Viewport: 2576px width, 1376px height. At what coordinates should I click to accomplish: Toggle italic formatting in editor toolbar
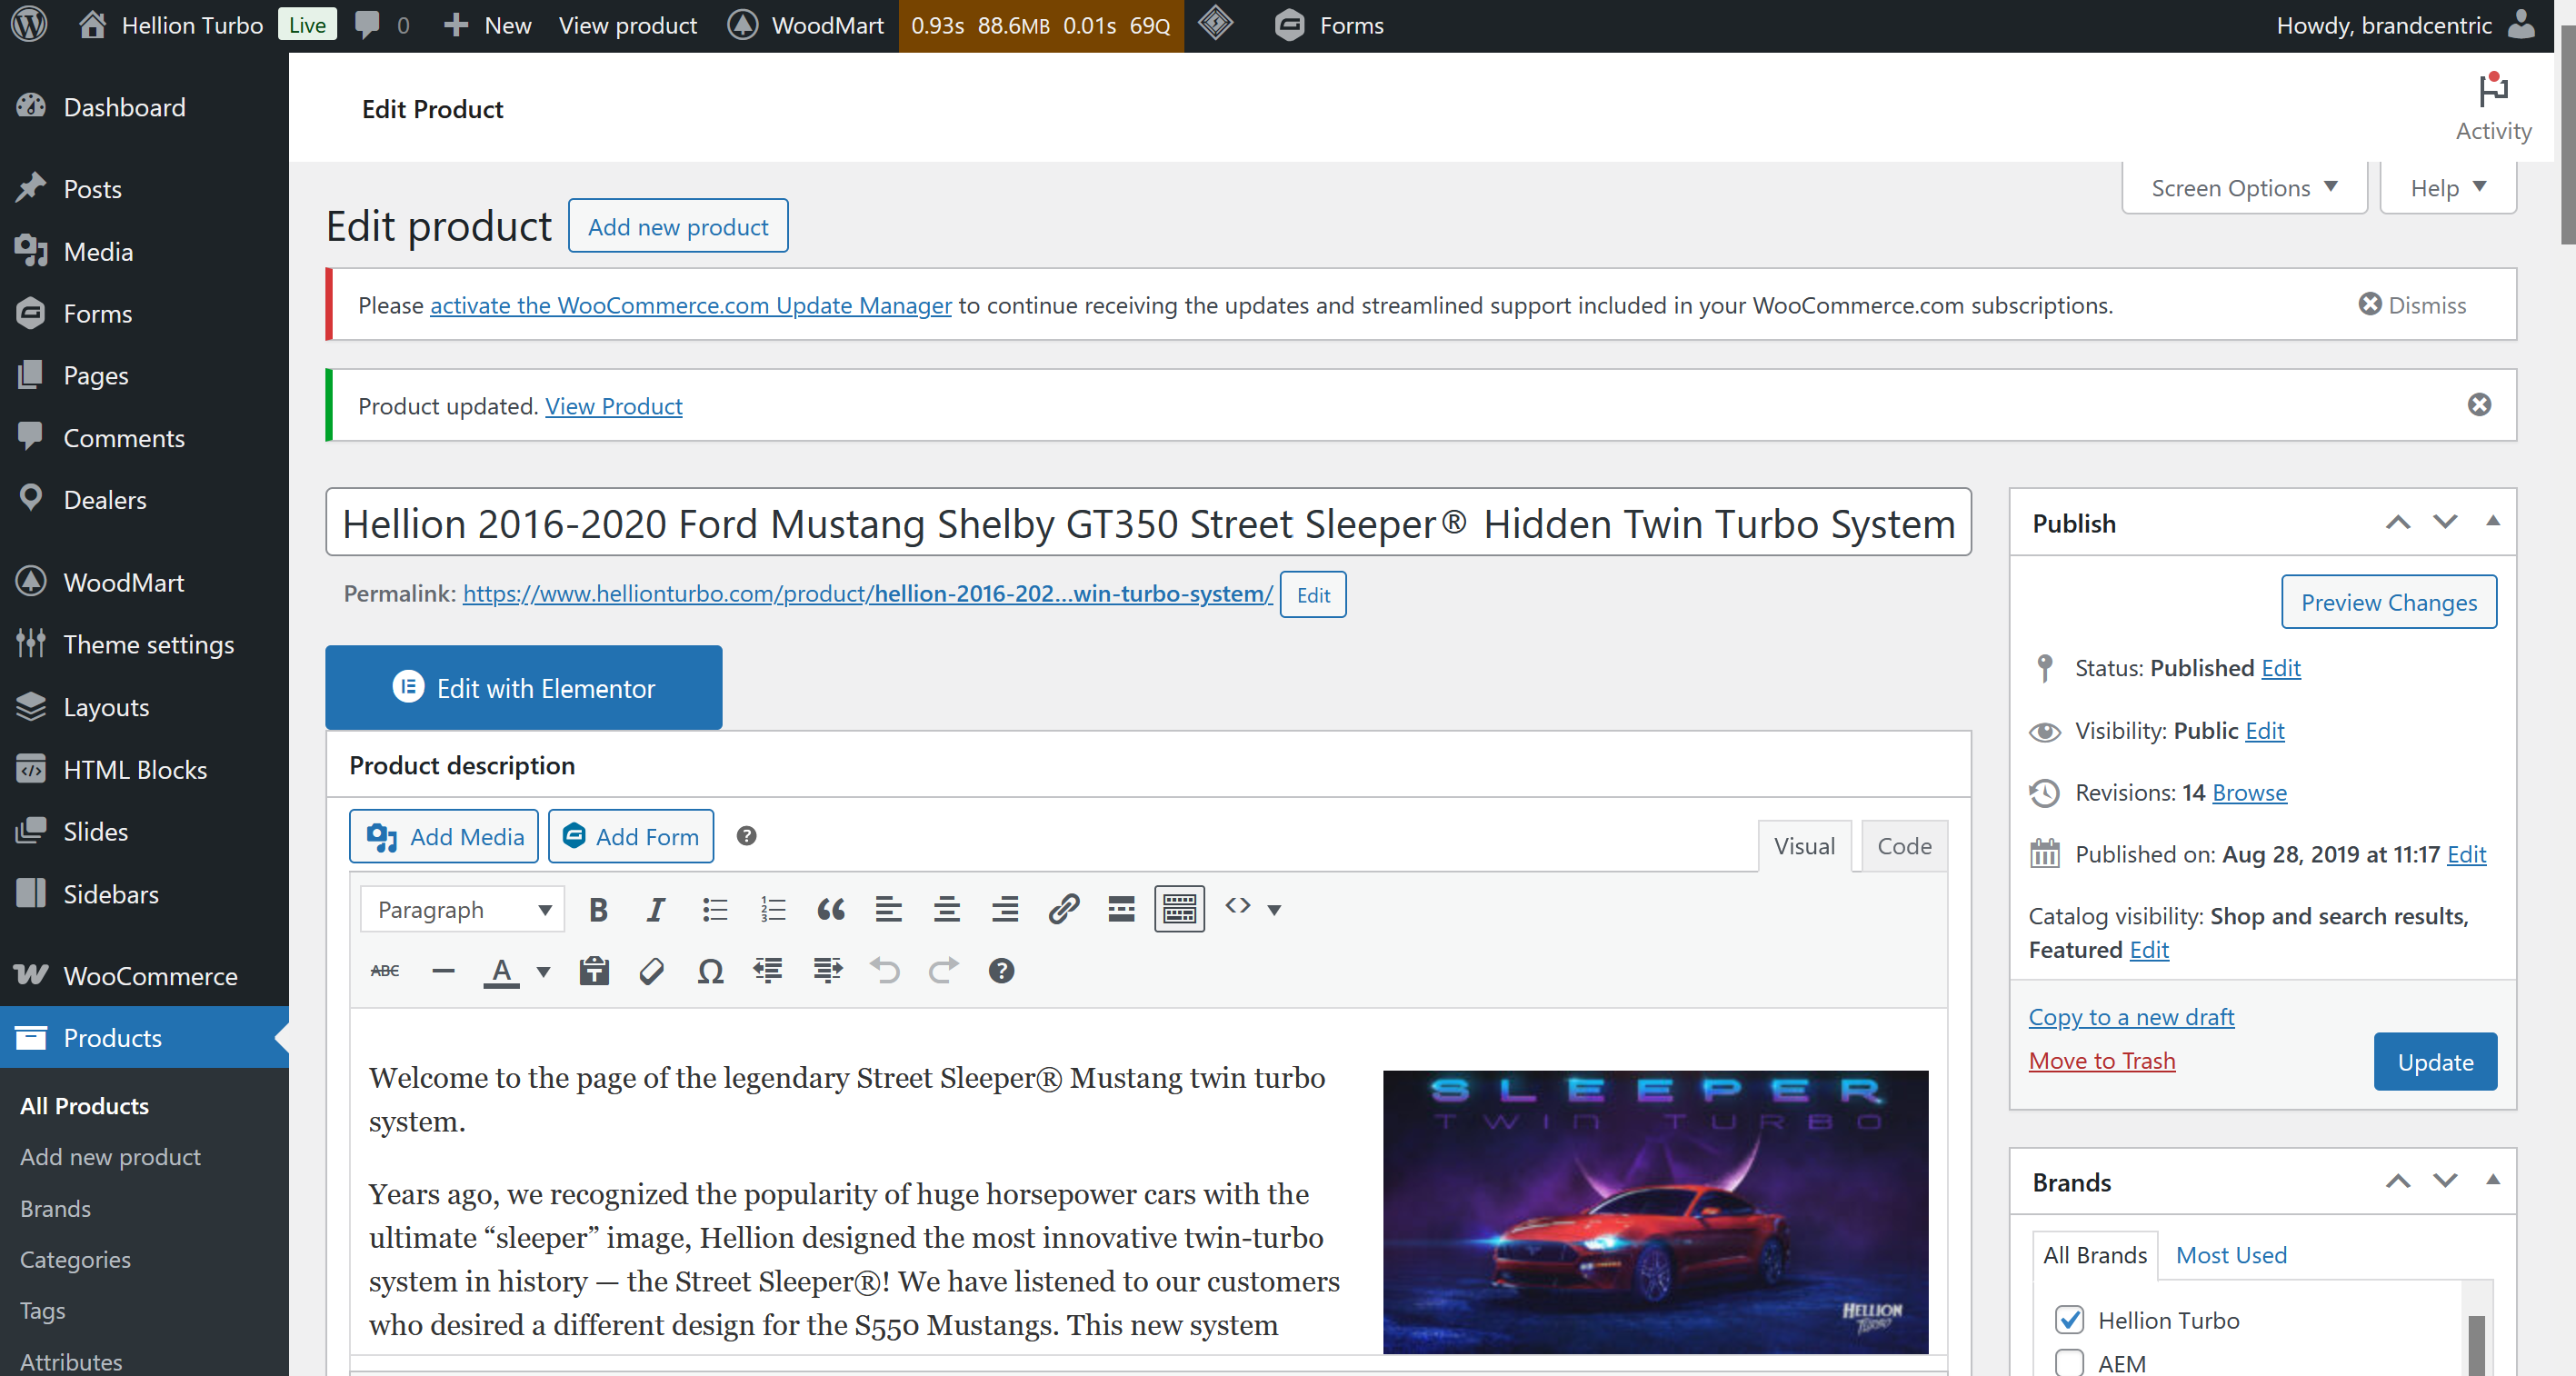(x=656, y=909)
